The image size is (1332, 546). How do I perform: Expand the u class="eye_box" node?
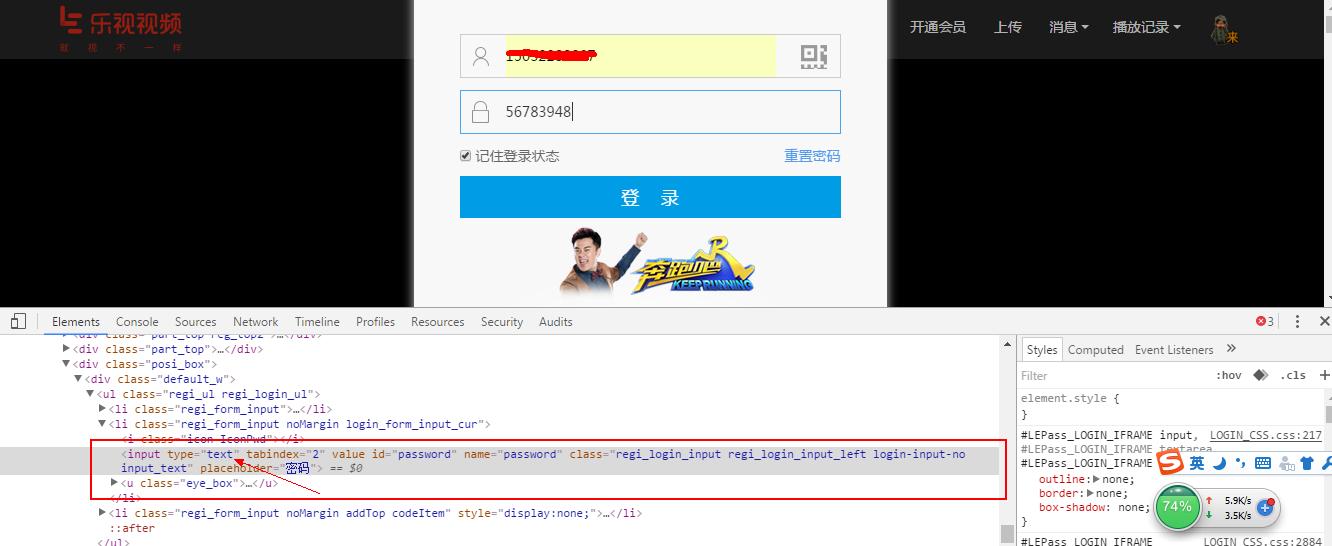click(115, 483)
